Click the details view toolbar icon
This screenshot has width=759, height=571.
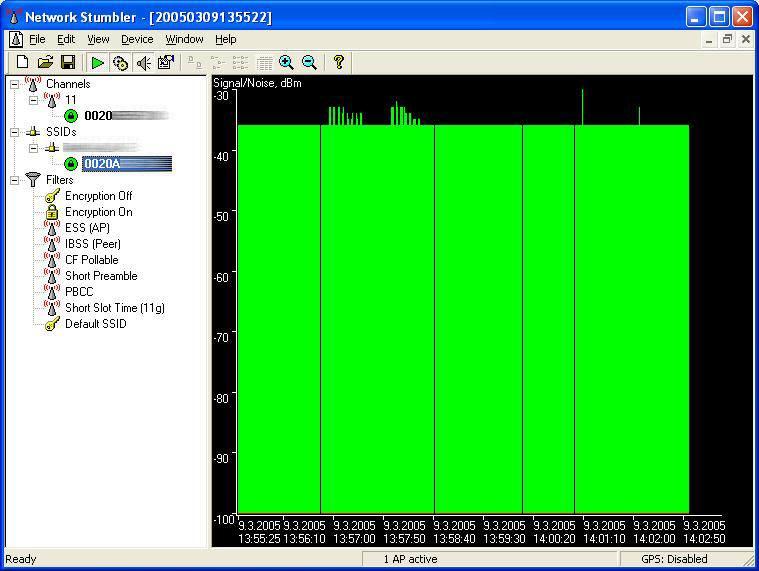click(264, 63)
